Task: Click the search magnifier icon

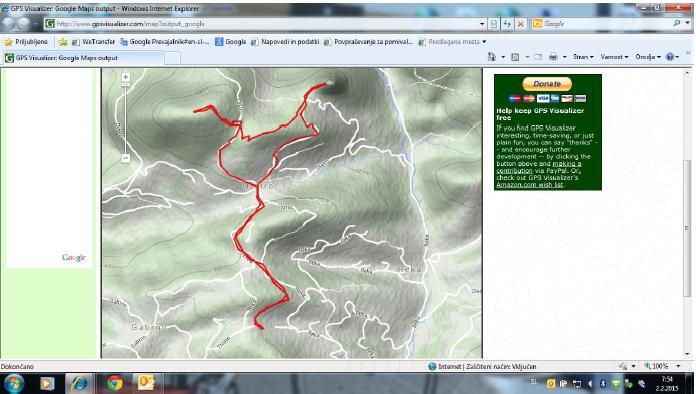Action: pyautogui.click(x=677, y=24)
